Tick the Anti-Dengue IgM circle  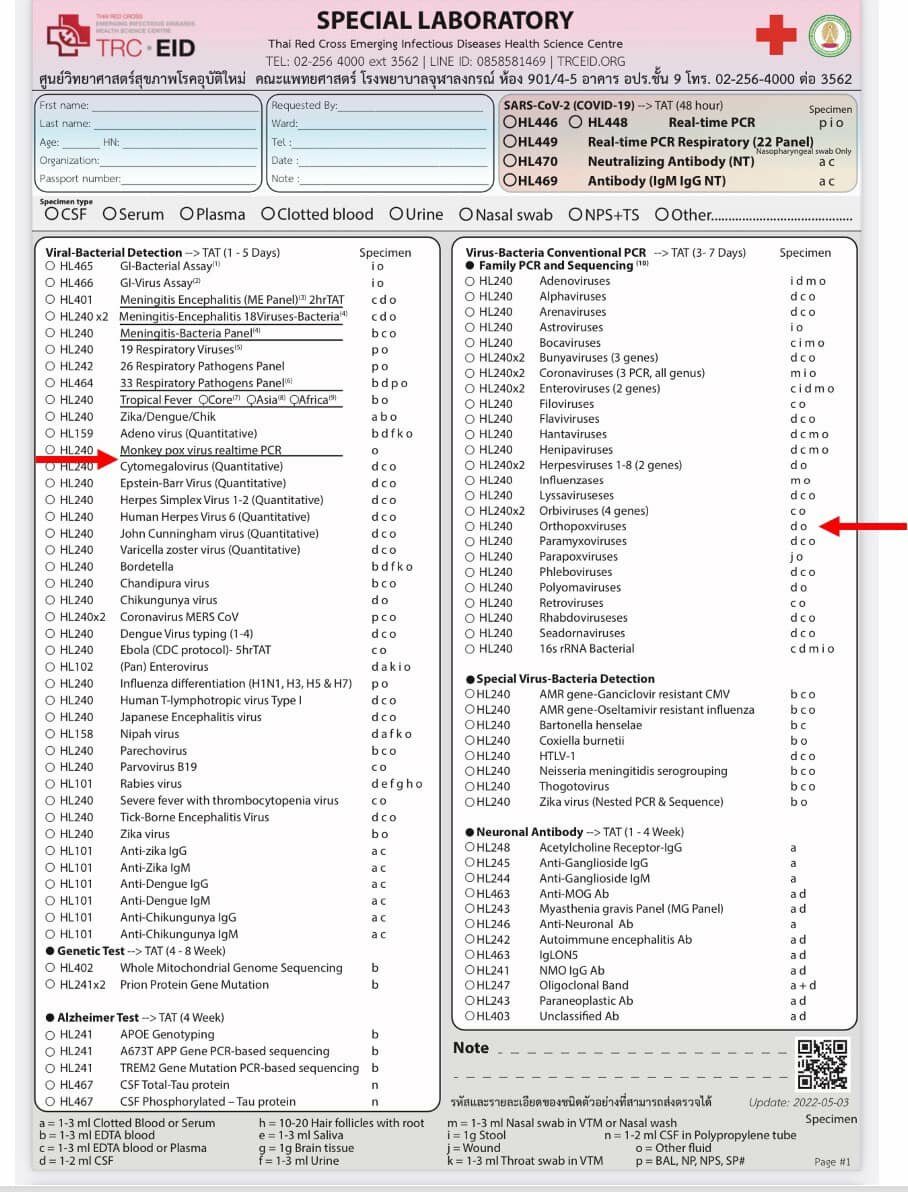[50, 901]
